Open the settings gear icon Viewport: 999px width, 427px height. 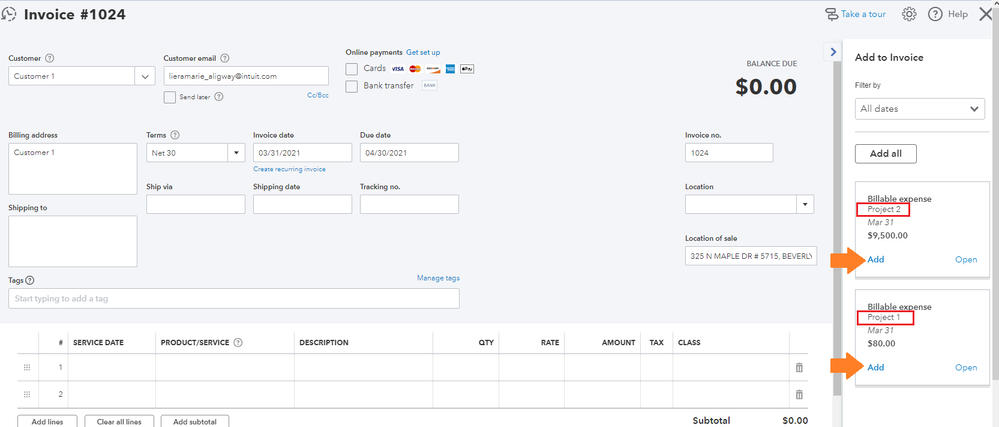click(909, 14)
